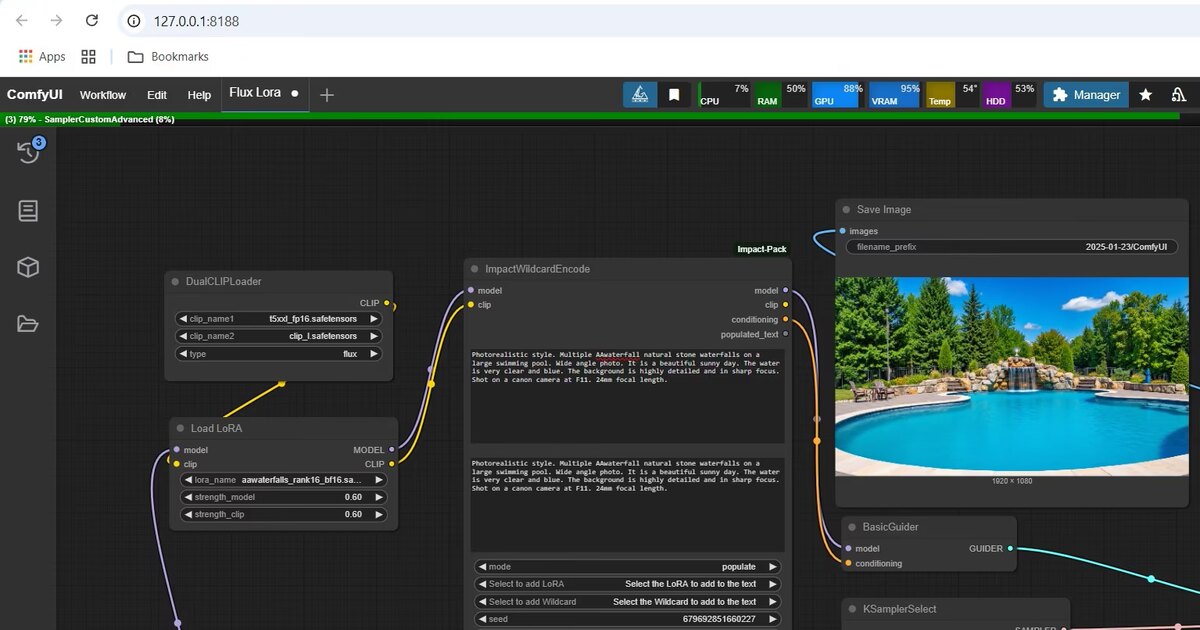The height and width of the screenshot is (630, 1200).
Task: Click the conditioning output dot on ImpactWildcardEncode
Action: coord(785,320)
